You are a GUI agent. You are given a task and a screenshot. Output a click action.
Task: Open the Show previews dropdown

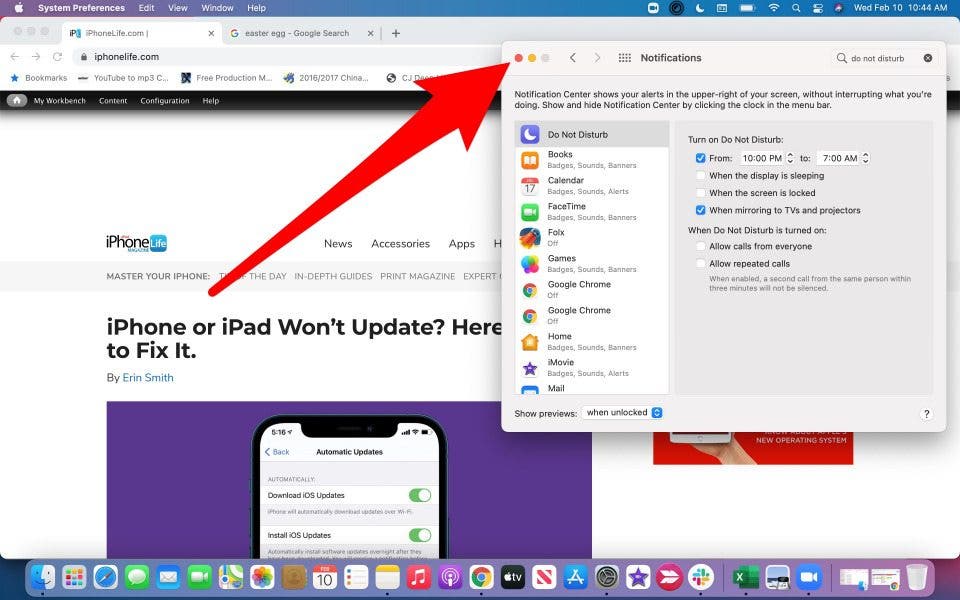[624, 413]
